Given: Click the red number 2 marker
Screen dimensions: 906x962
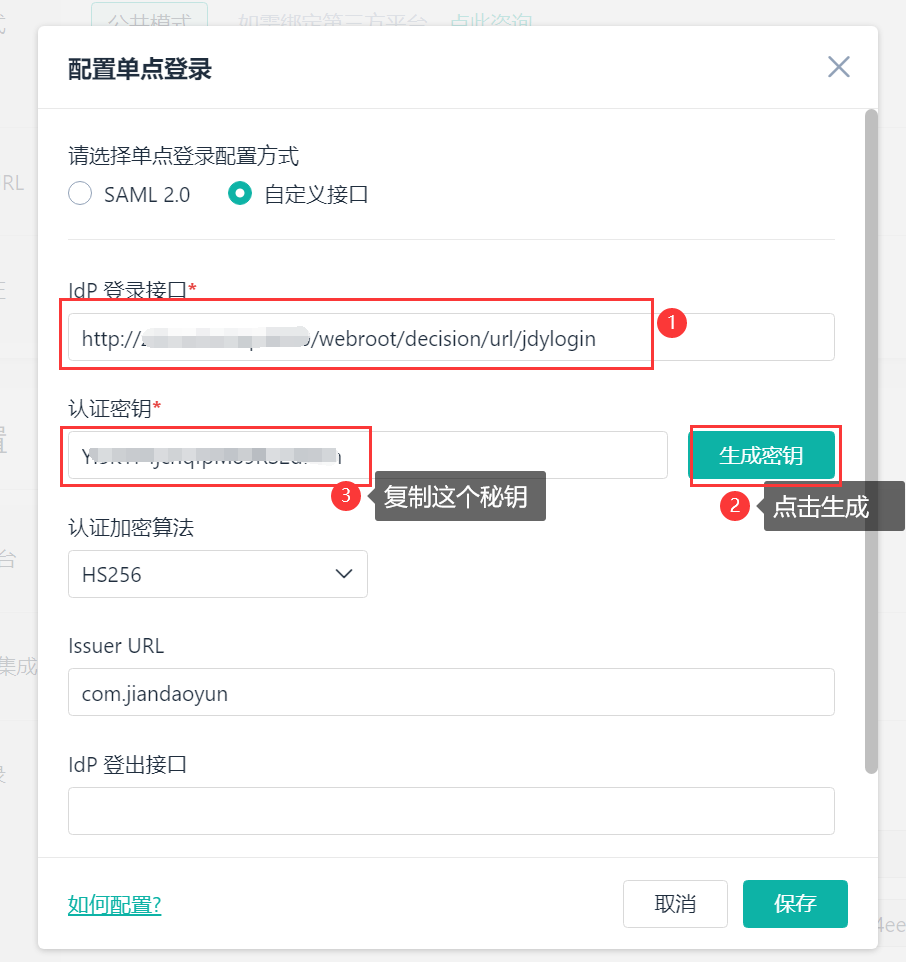Looking at the screenshot, I should pos(735,506).
